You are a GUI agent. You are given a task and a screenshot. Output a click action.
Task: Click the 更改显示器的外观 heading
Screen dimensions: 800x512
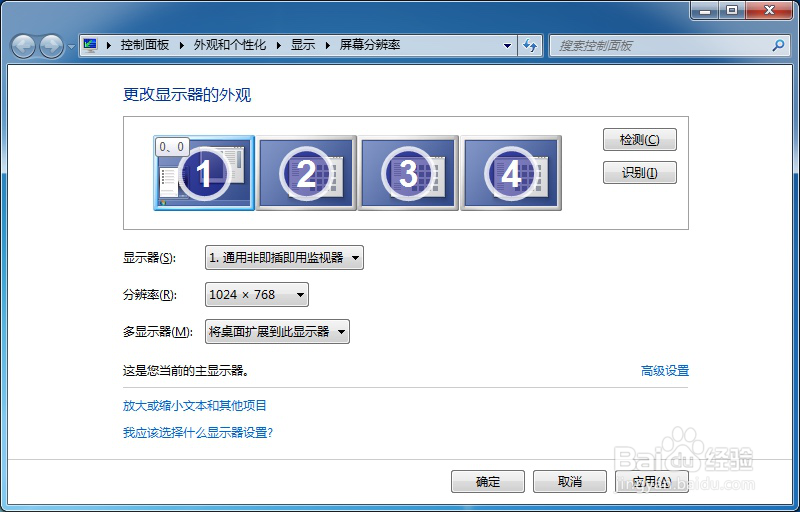click(x=187, y=95)
